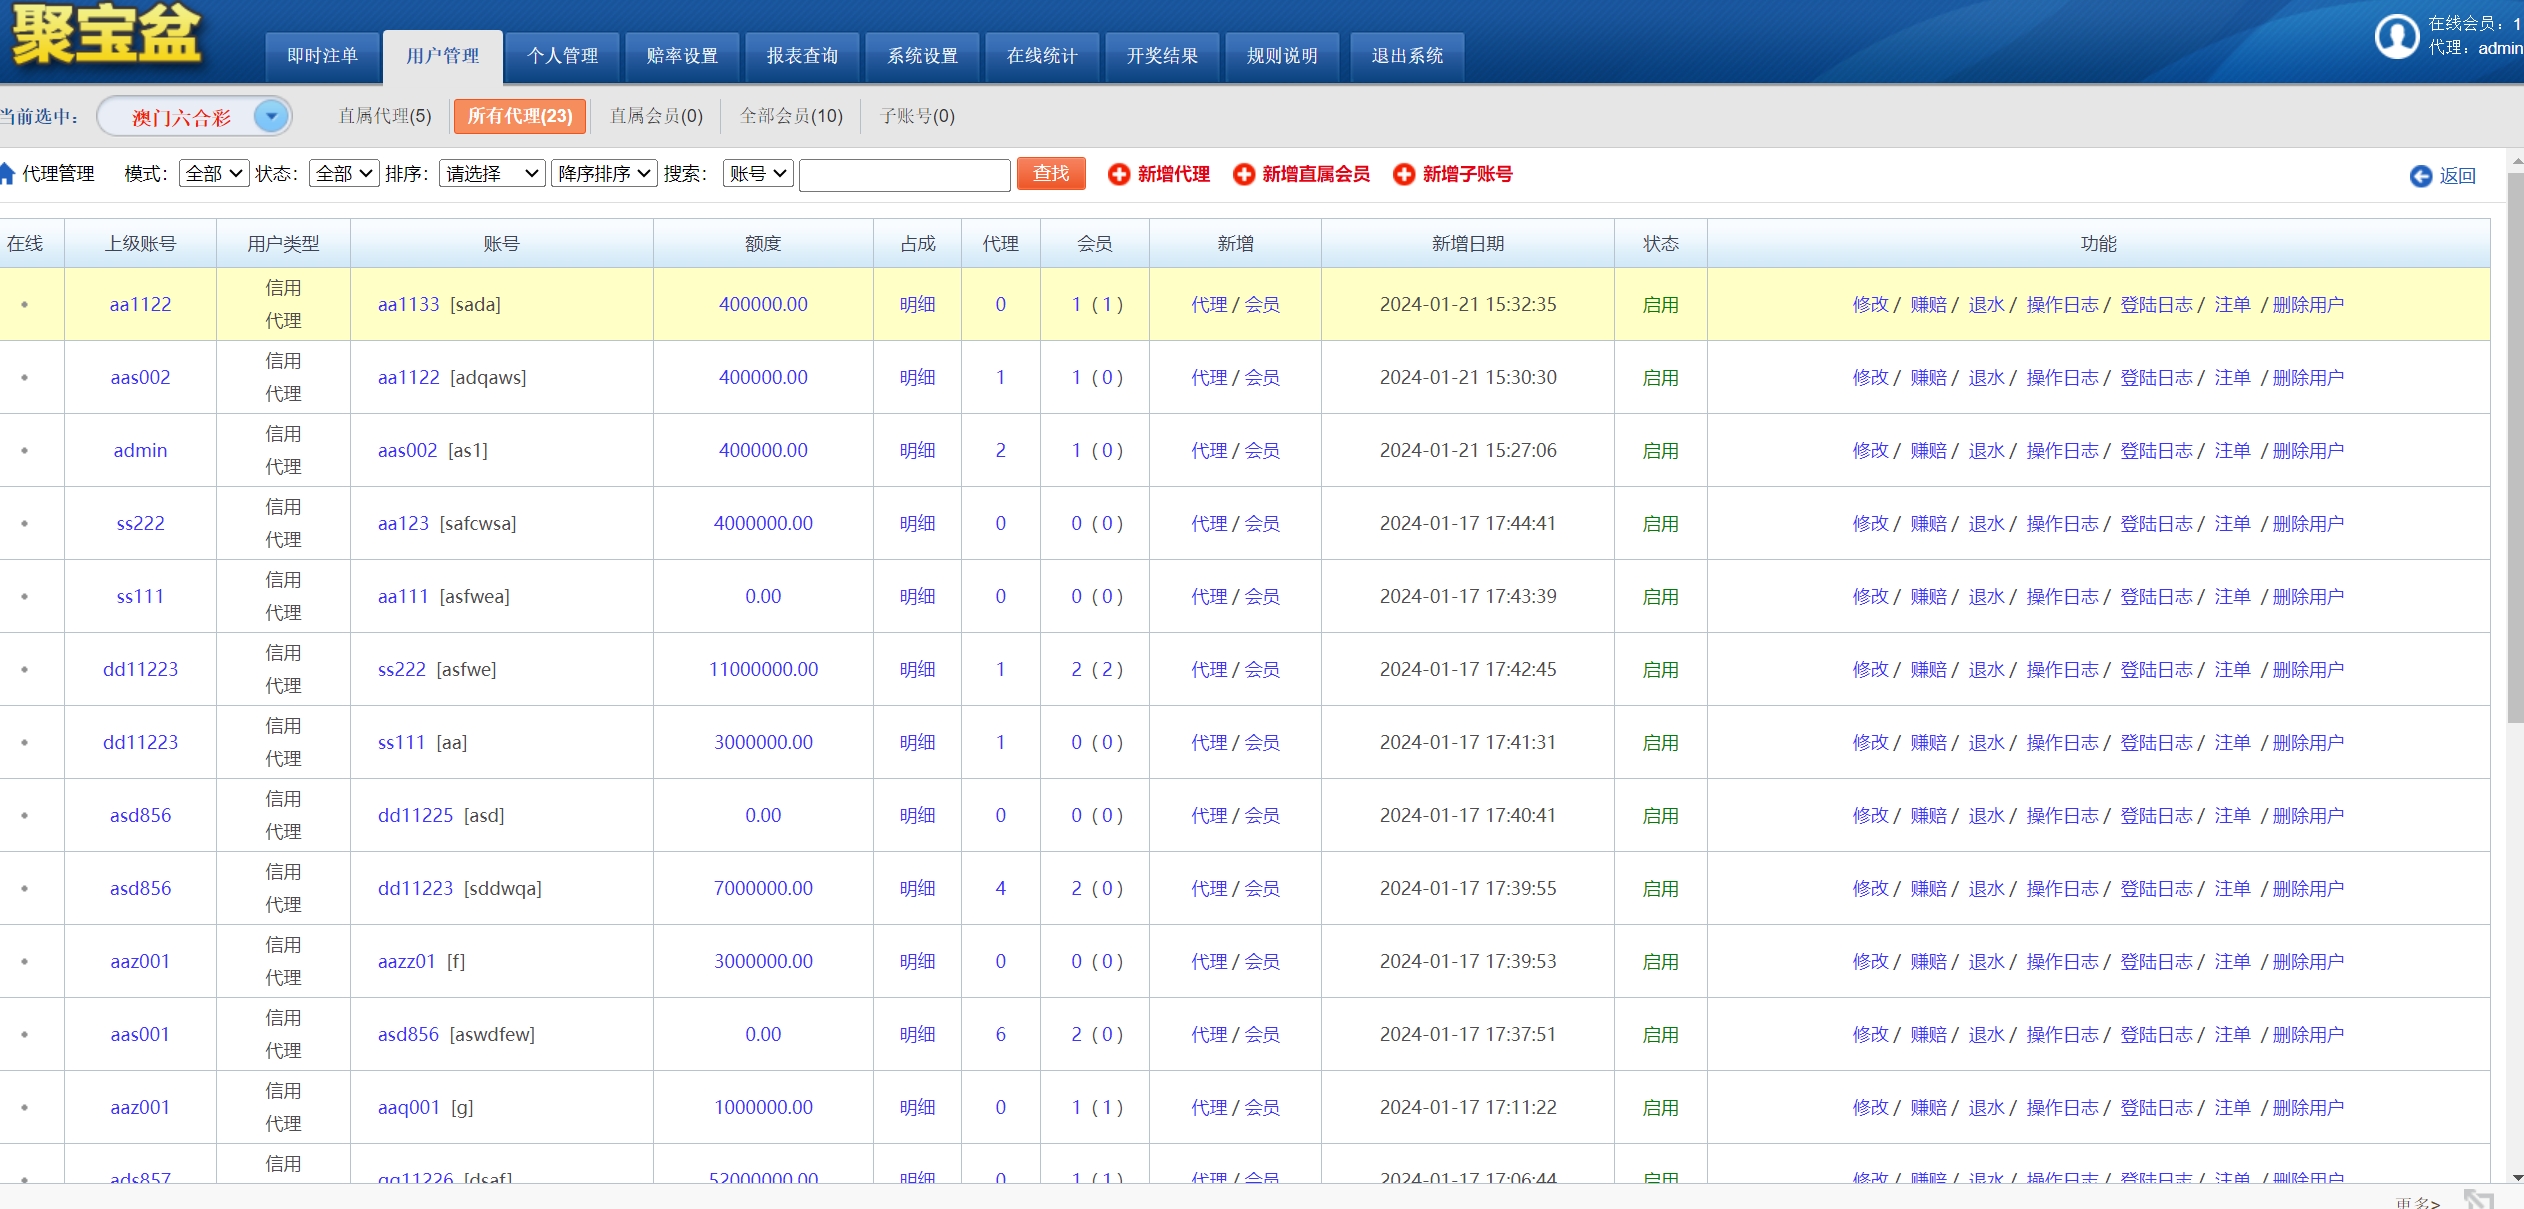Image resolution: width=2524 pixels, height=1209 pixels.
Task: Open the 开奖结果 menu tab
Action: coord(1162,56)
